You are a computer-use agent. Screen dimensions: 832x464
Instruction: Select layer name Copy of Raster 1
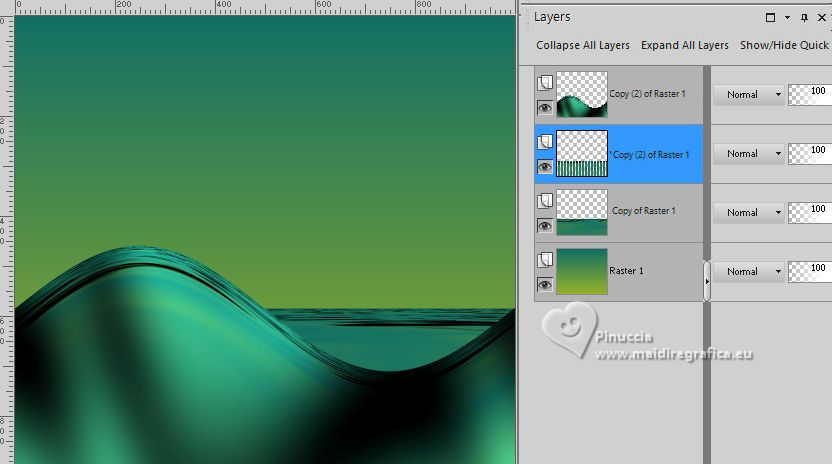[644, 211]
